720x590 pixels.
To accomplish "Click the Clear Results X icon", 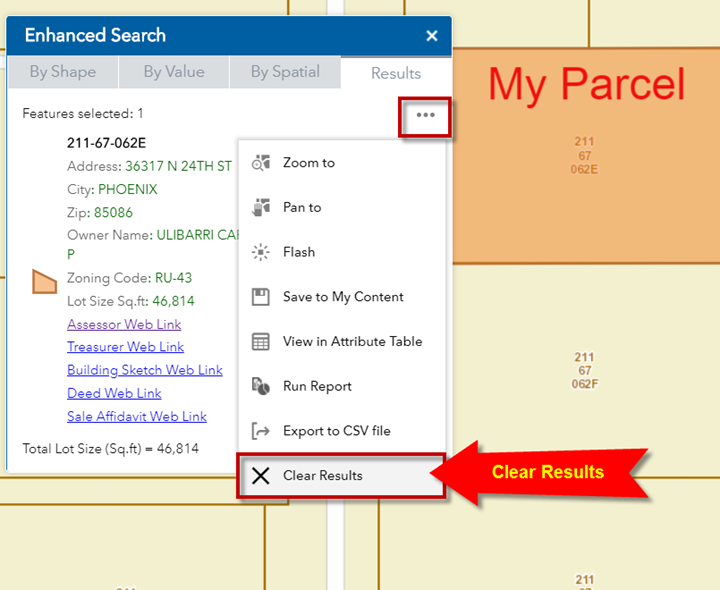I will pos(261,476).
